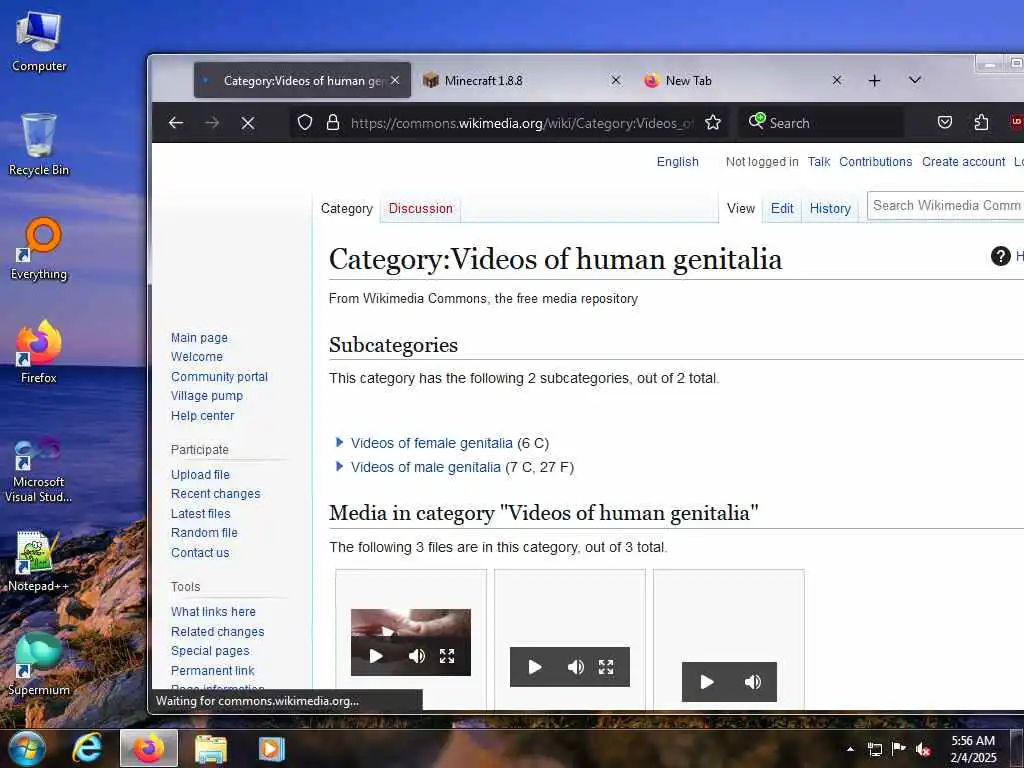Play the second video in the gallery
The height and width of the screenshot is (768, 1024).
click(x=535, y=667)
